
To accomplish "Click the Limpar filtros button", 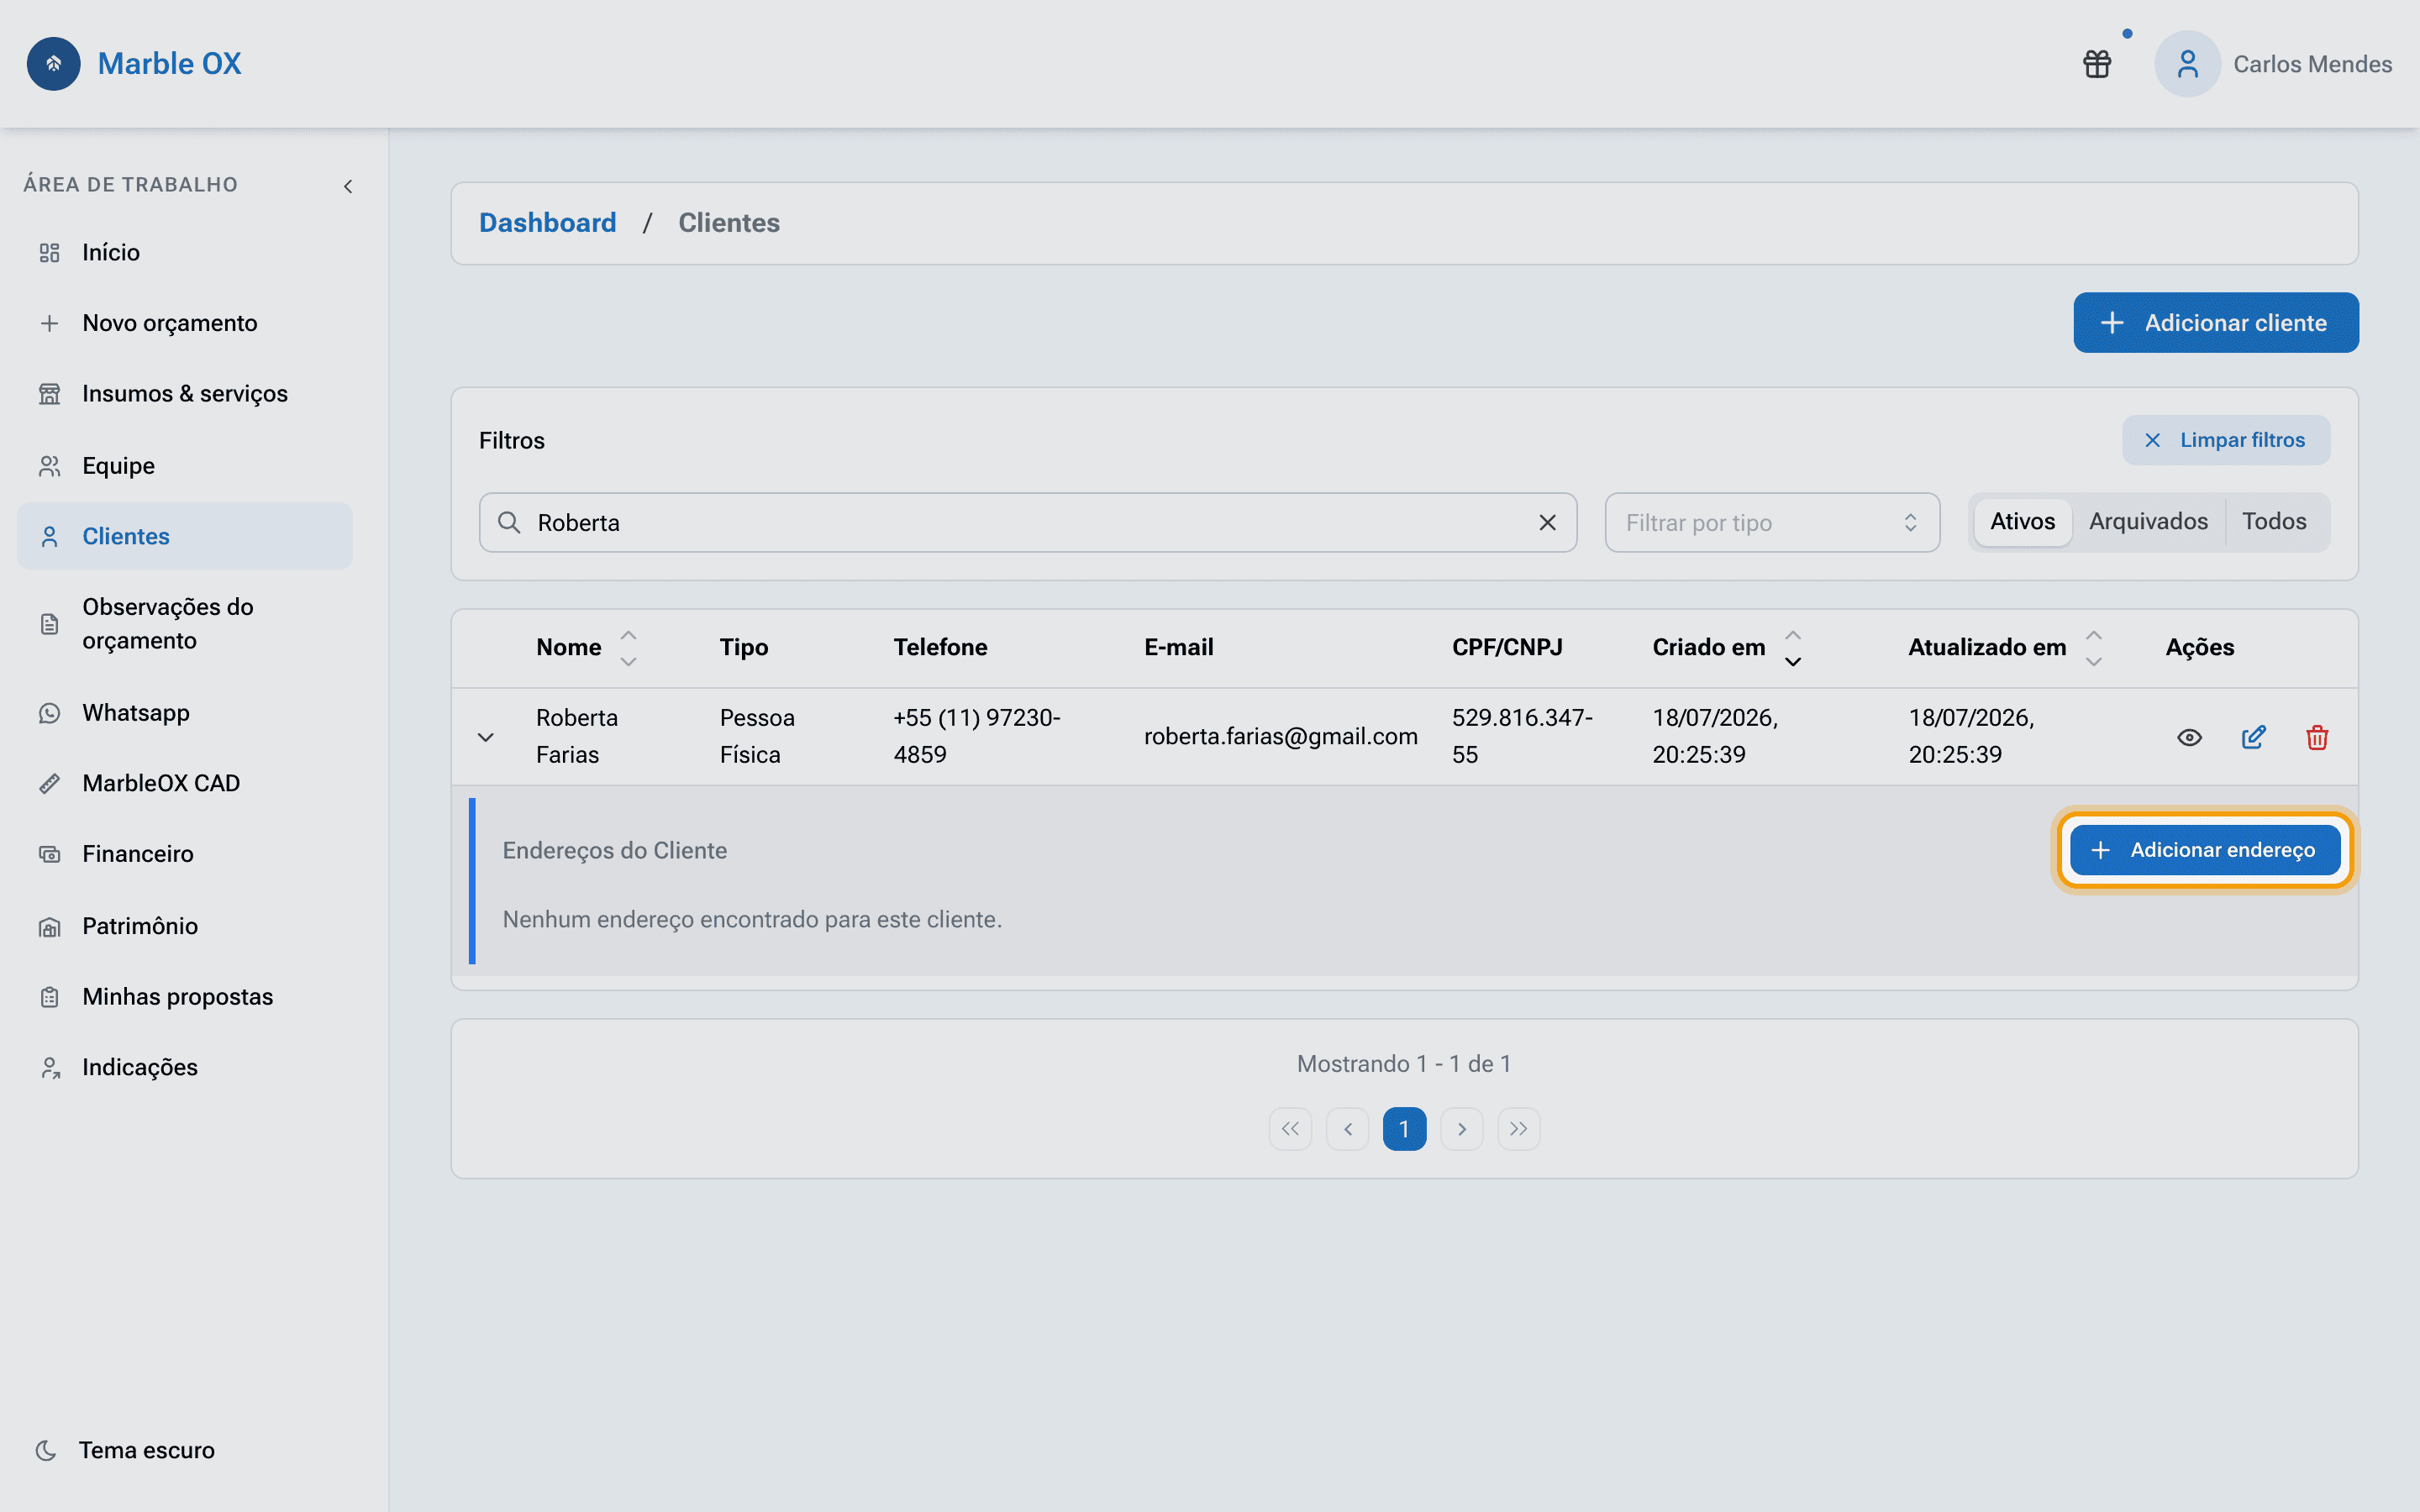I will pyautogui.click(x=2225, y=440).
